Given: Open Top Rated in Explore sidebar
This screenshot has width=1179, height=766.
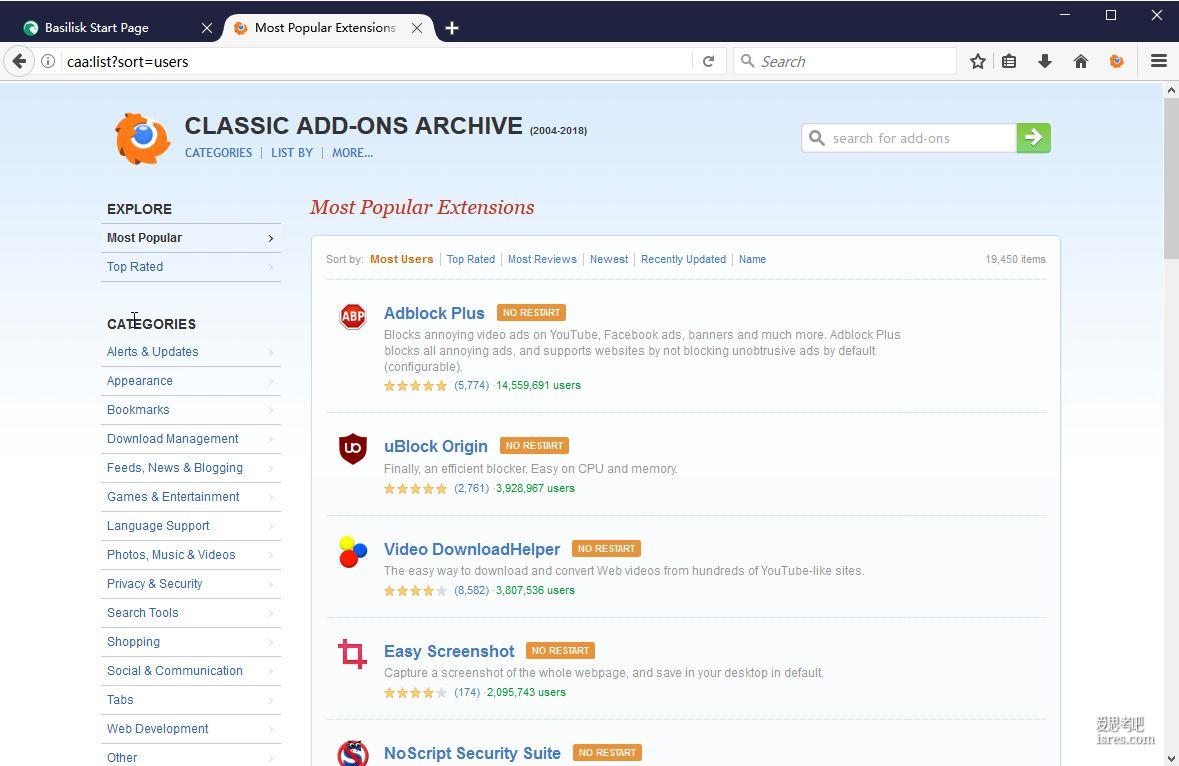Looking at the screenshot, I should 191,267.
